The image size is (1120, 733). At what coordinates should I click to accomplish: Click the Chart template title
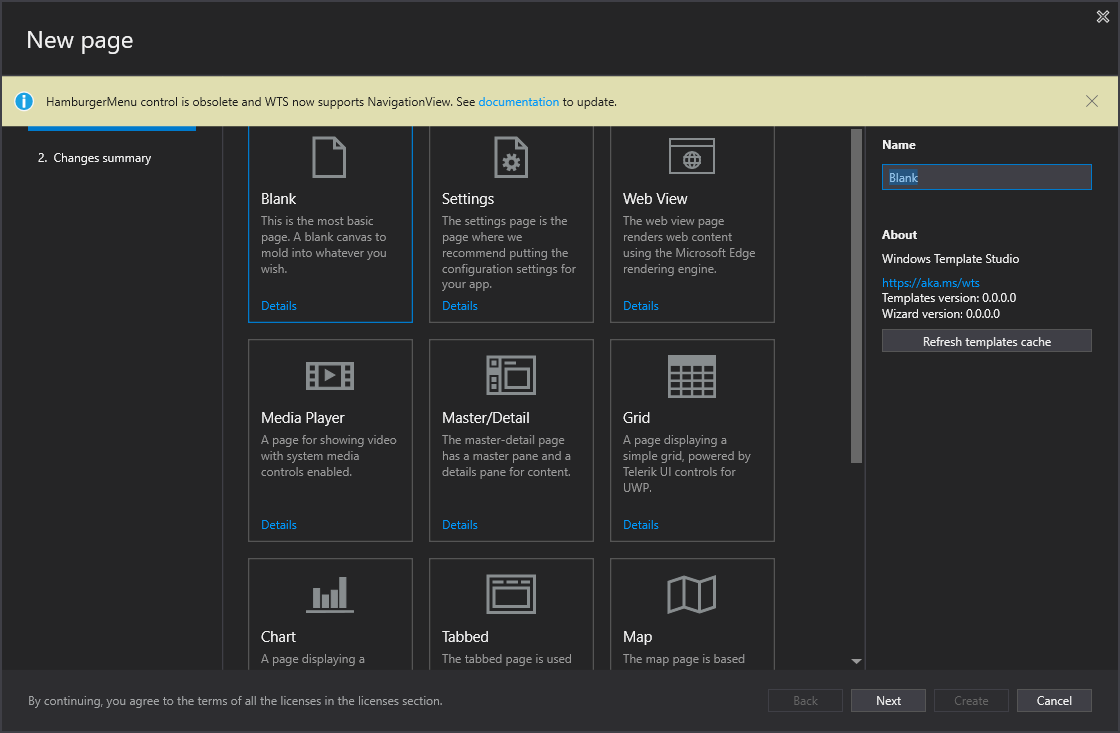278,637
